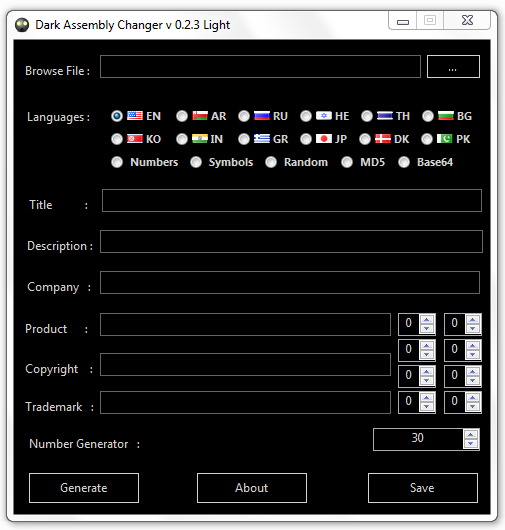Click the Greek flag icon
Viewport: 505px width, 530px height.
pos(262,139)
